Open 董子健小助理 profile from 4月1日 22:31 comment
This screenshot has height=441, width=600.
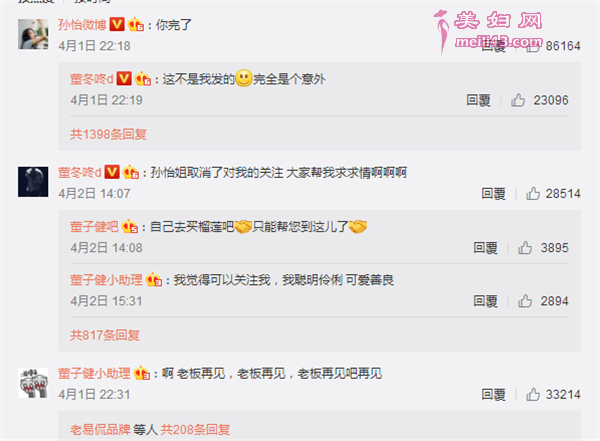point(94,373)
